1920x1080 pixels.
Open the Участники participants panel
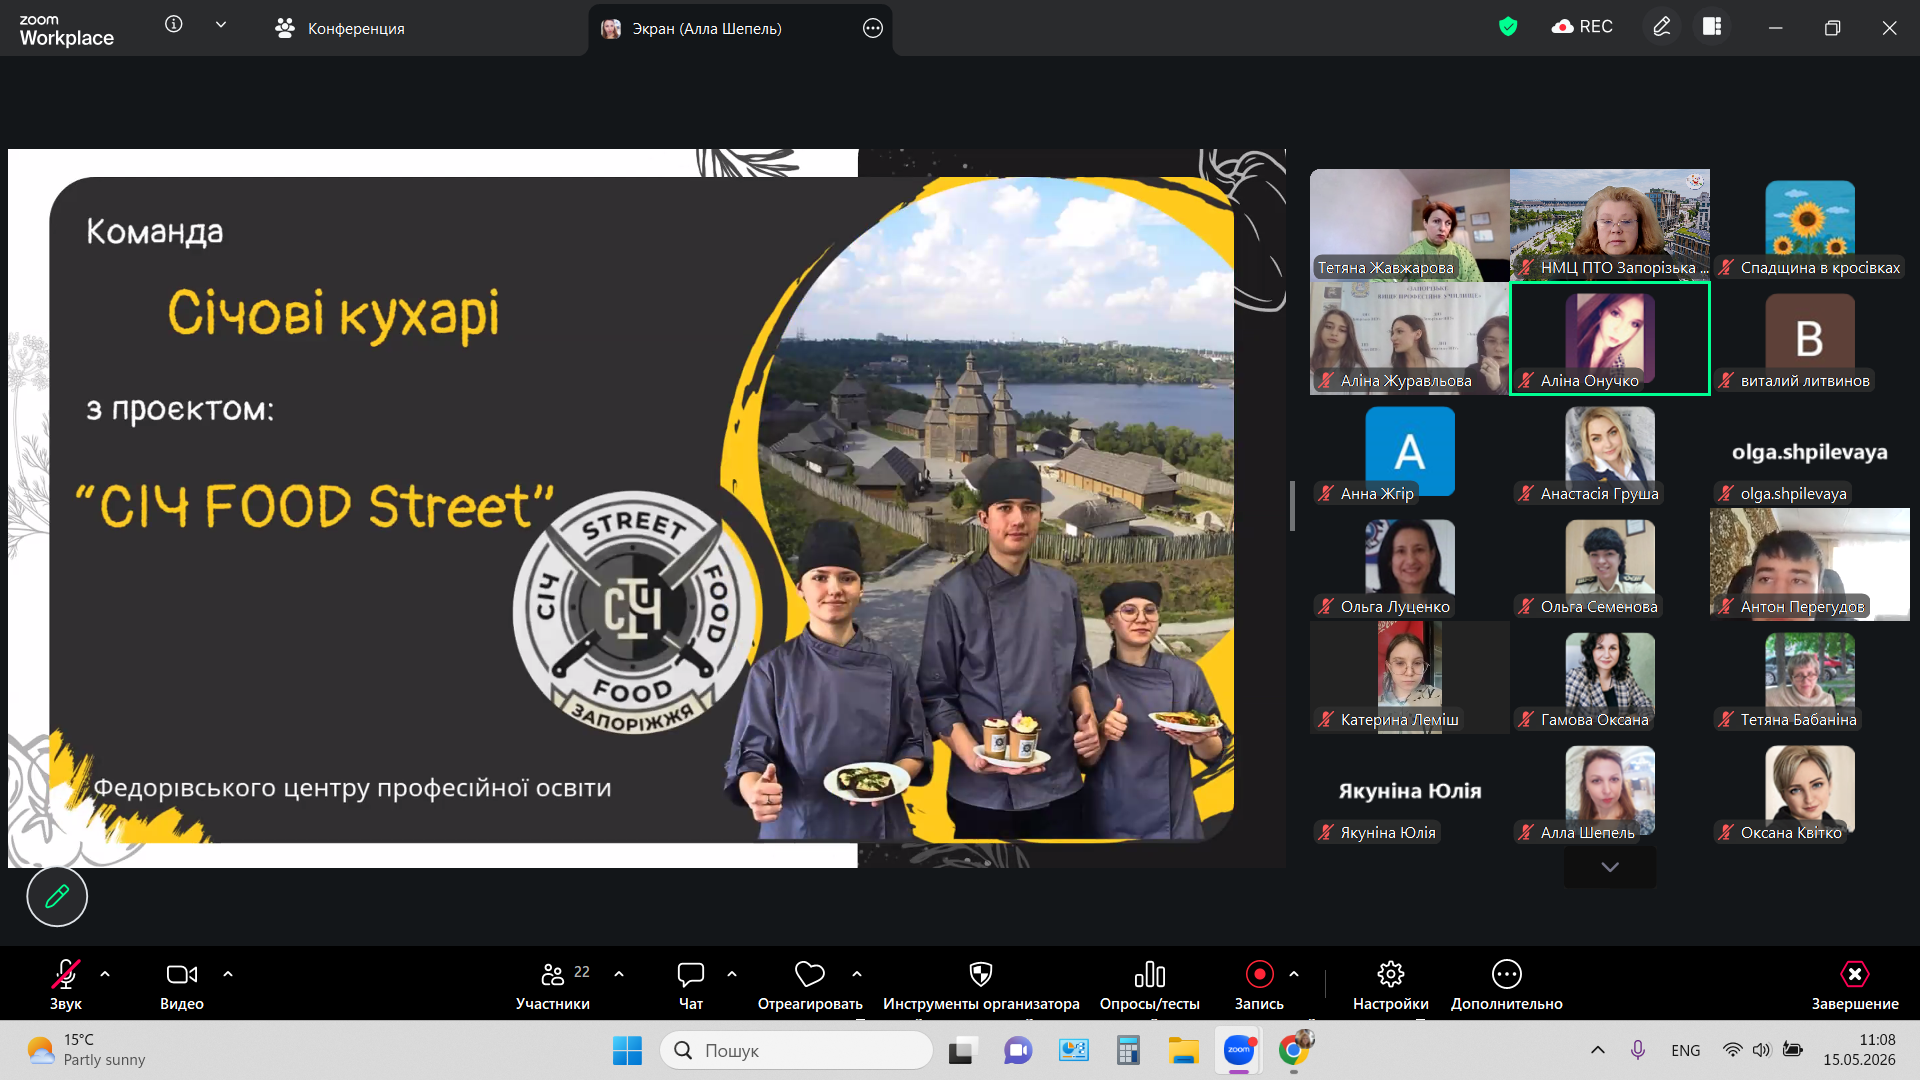pyautogui.click(x=553, y=984)
